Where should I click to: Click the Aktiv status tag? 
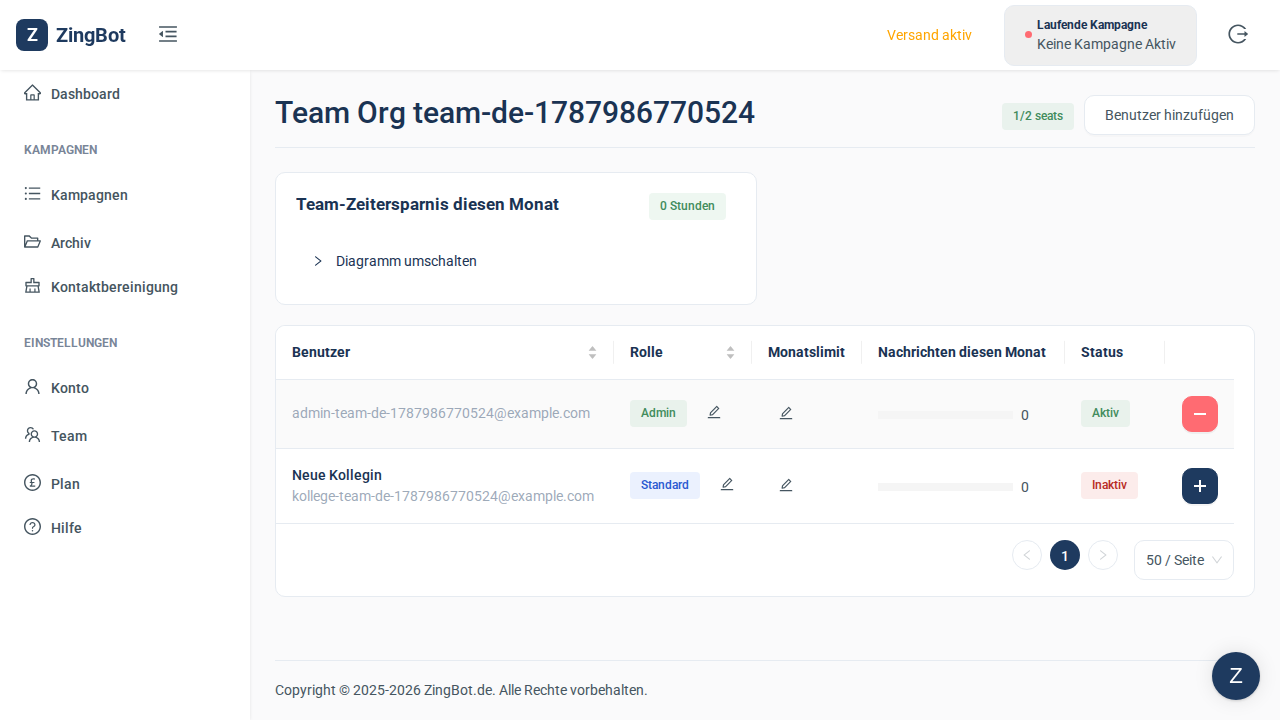[1105, 413]
